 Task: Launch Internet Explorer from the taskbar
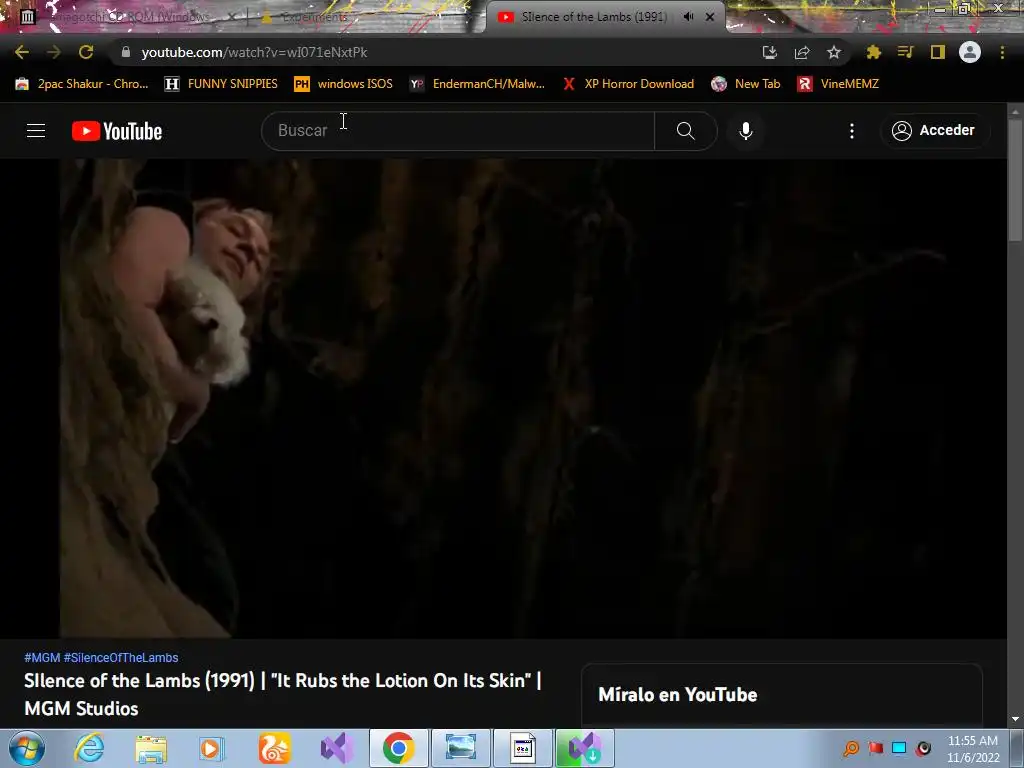(89, 748)
